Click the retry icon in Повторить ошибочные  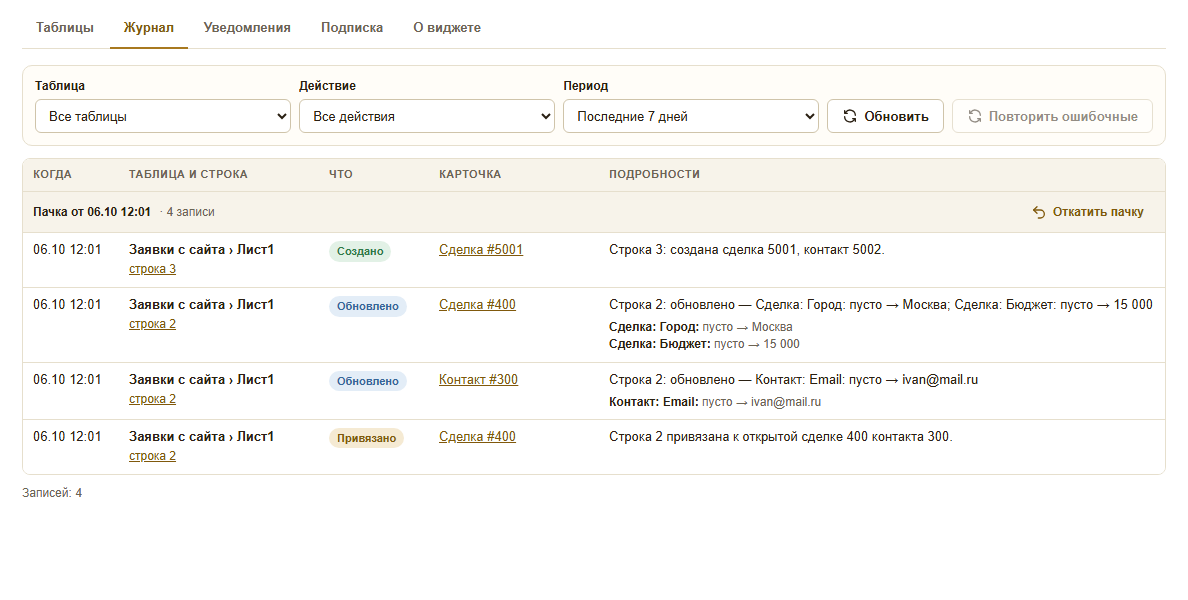point(975,117)
